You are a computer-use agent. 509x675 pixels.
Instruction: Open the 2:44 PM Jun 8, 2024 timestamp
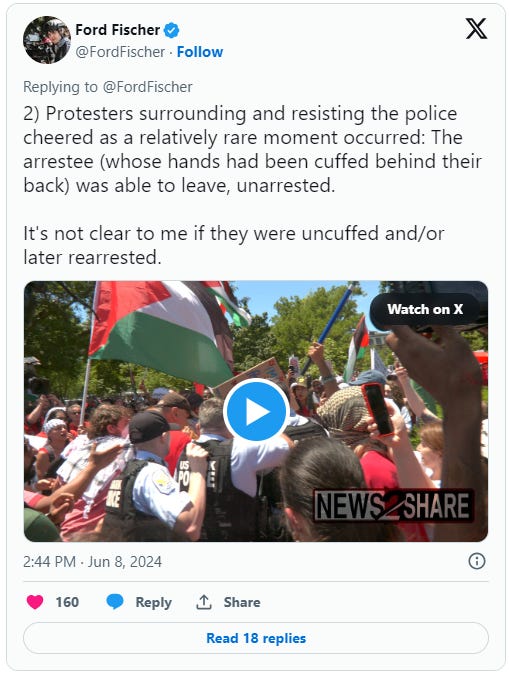[x=93, y=562]
